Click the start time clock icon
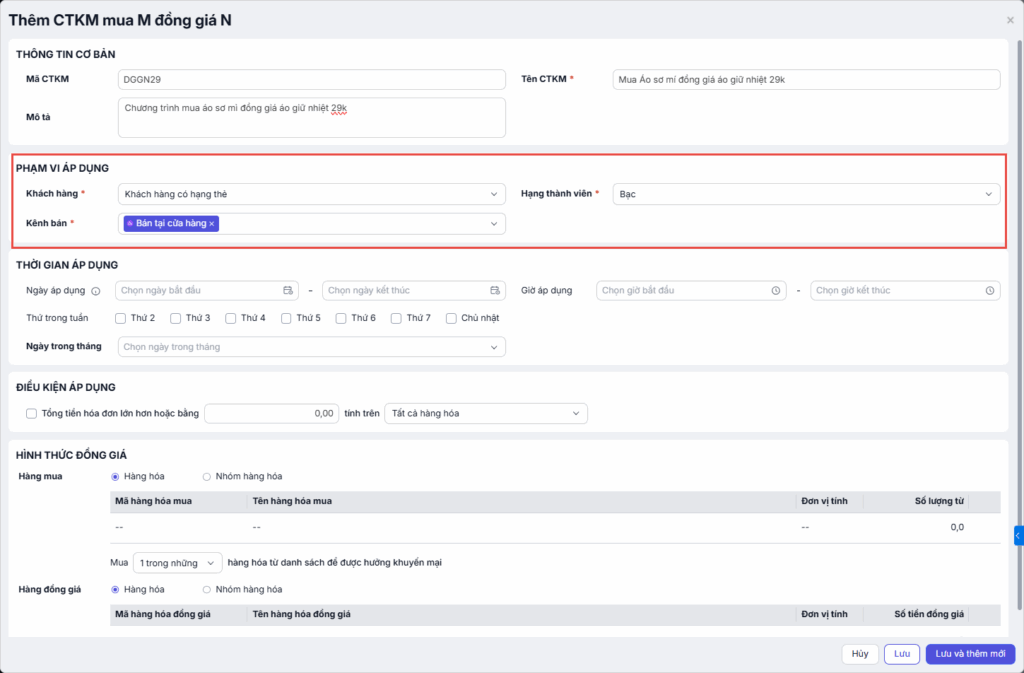The width and height of the screenshot is (1024, 673). [775, 290]
